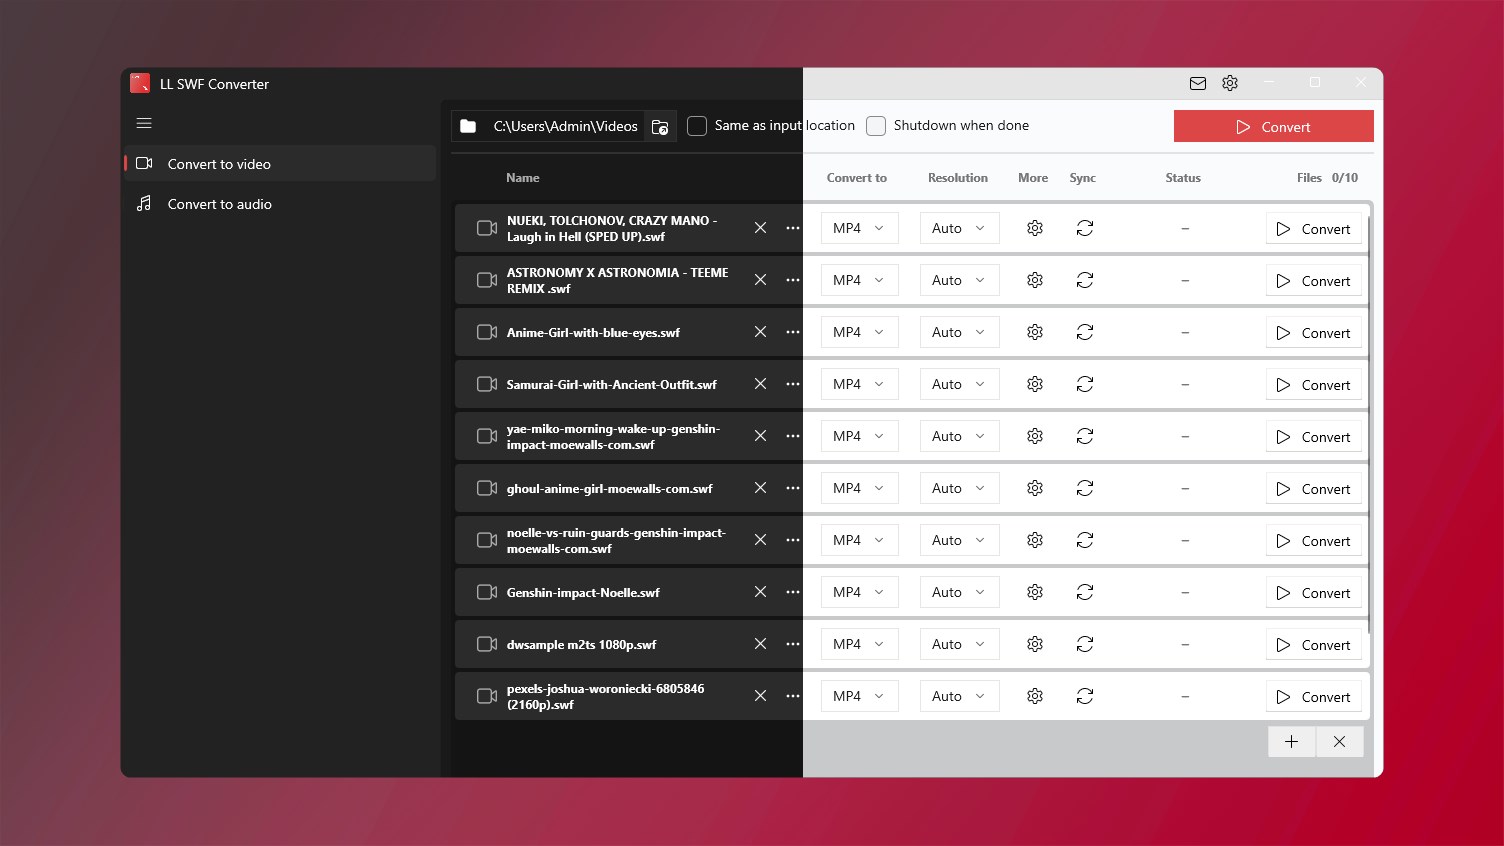Image resolution: width=1504 pixels, height=846 pixels.
Task: Open settings gear for Genshin-impact-Noelle.swf row
Action: tap(1035, 592)
